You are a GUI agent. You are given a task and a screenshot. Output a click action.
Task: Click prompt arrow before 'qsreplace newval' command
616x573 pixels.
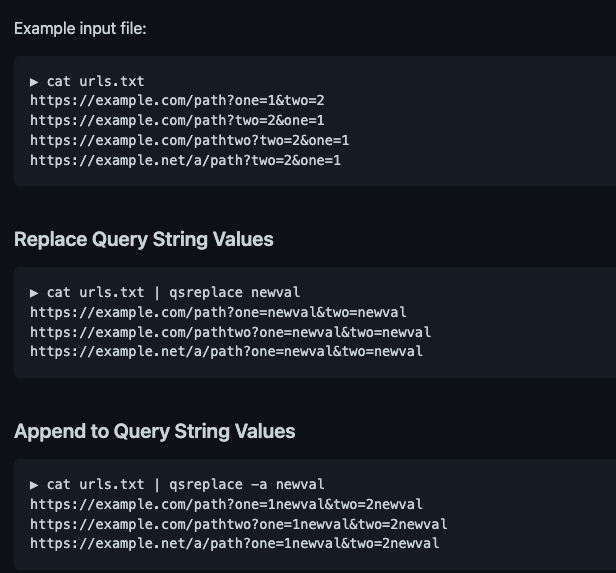(34, 293)
